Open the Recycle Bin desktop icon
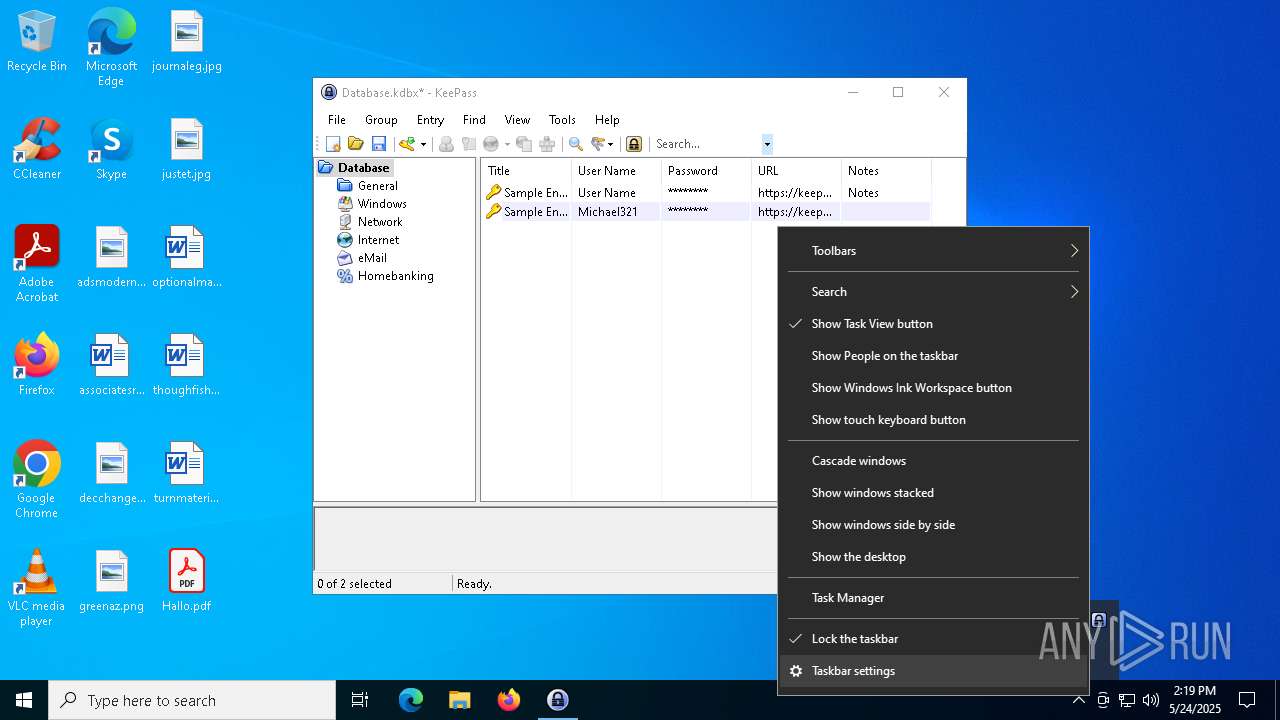Viewport: 1280px width, 720px height. click(x=37, y=42)
